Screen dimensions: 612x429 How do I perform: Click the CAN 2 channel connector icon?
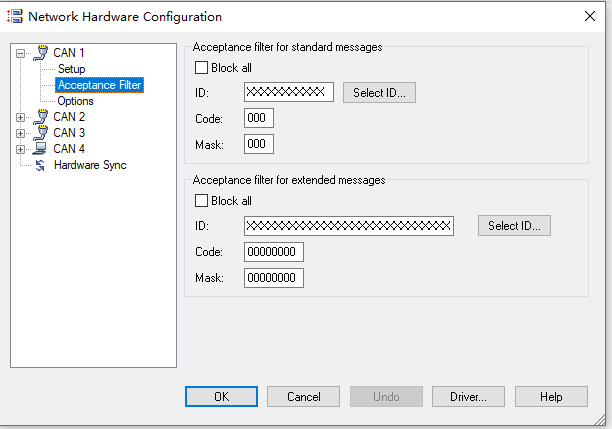click(x=41, y=117)
